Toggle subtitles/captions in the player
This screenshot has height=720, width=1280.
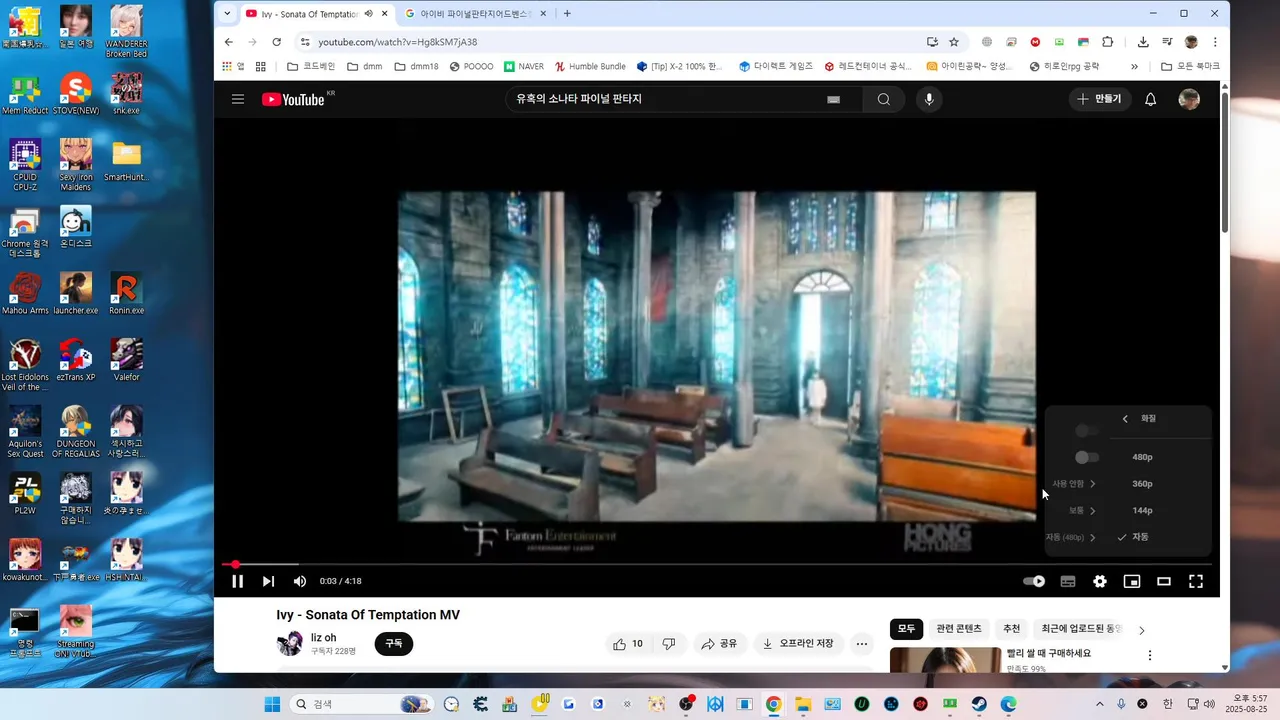coord(1067,581)
